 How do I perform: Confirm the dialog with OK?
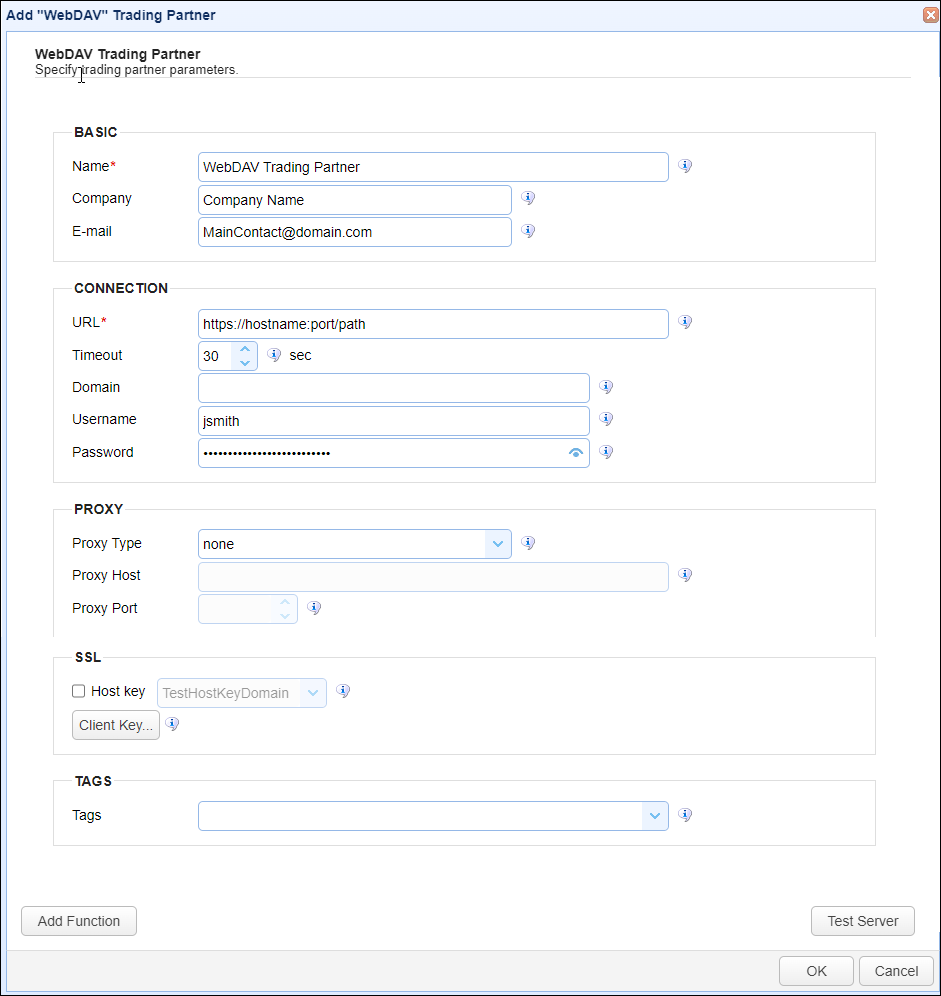816,971
